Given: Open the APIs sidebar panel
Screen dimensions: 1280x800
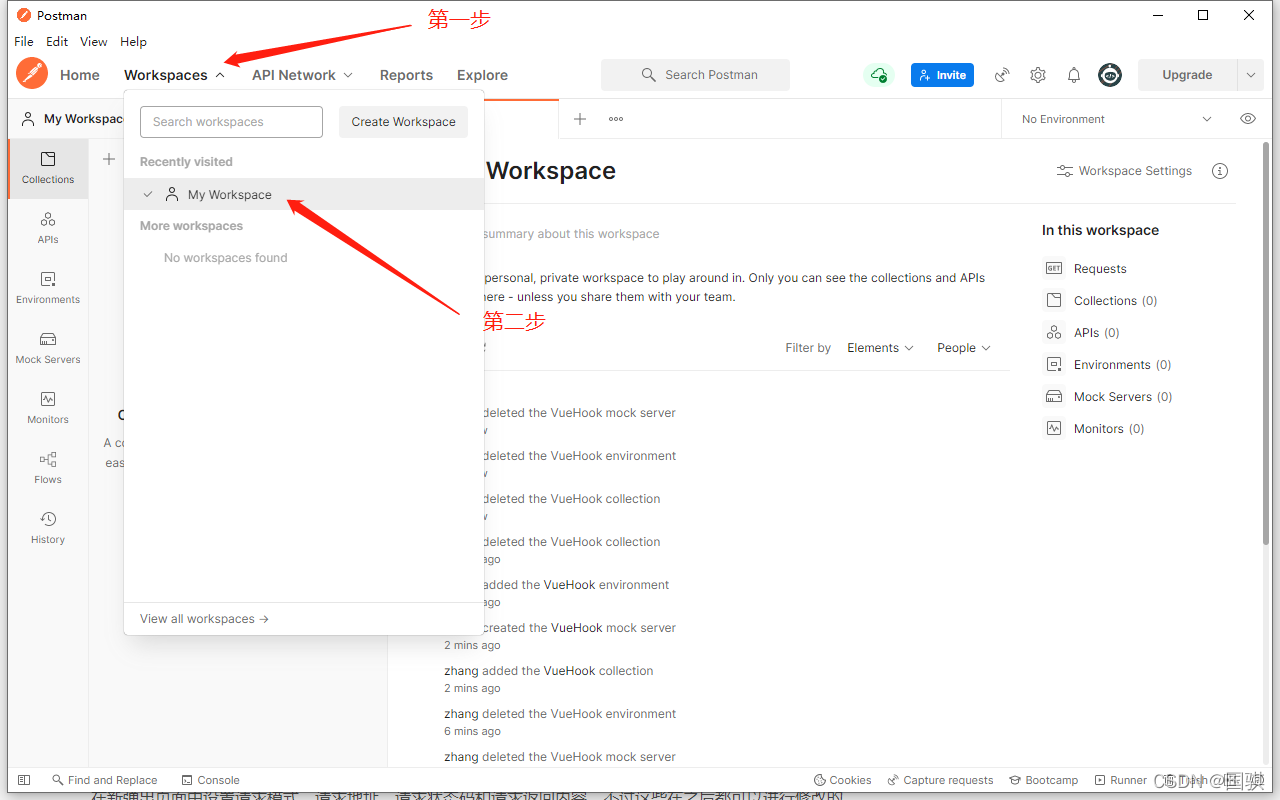Looking at the screenshot, I should click(x=48, y=228).
